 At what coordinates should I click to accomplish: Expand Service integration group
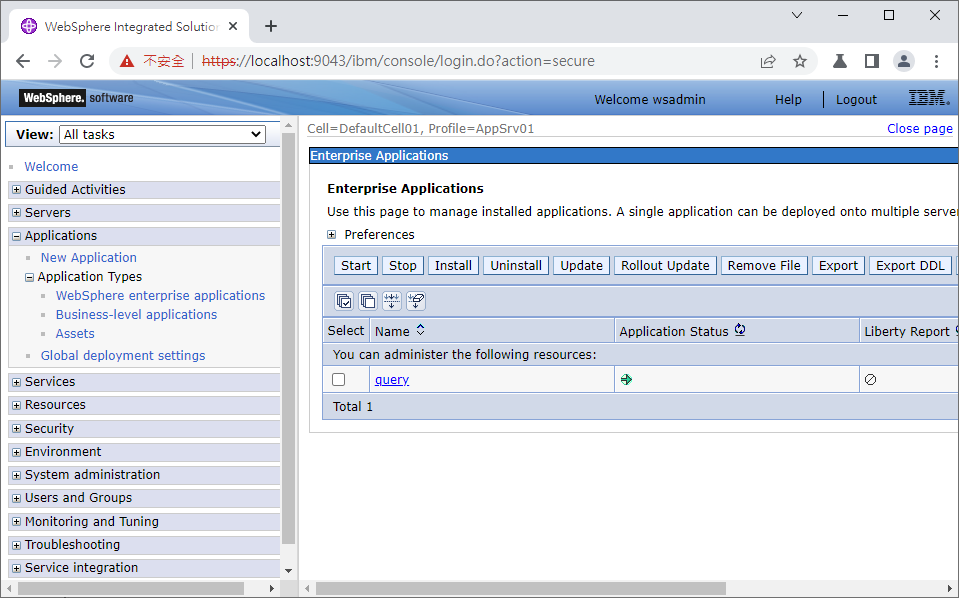tap(17, 568)
